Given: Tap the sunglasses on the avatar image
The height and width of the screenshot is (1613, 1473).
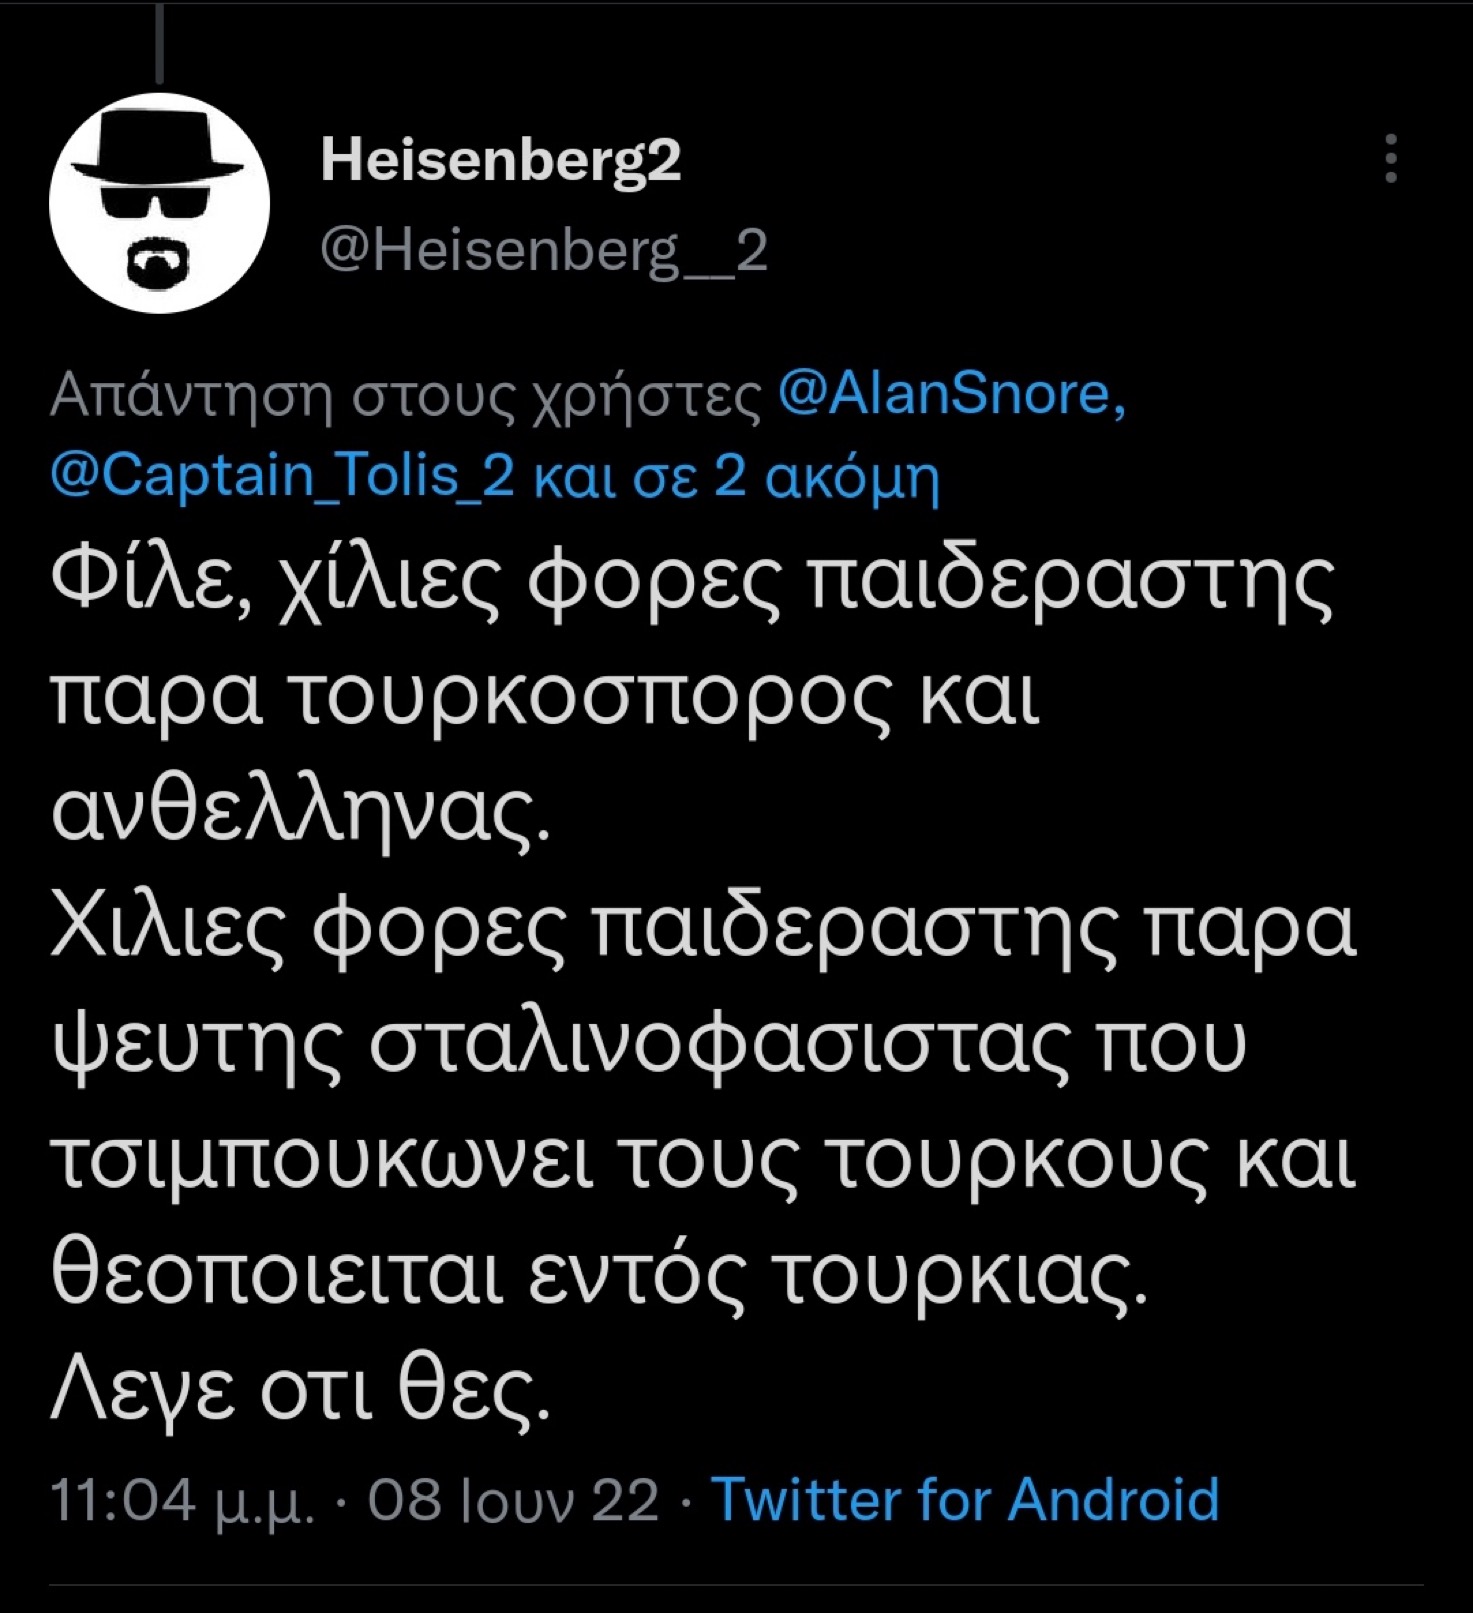Looking at the screenshot, I should coord(158,205).
